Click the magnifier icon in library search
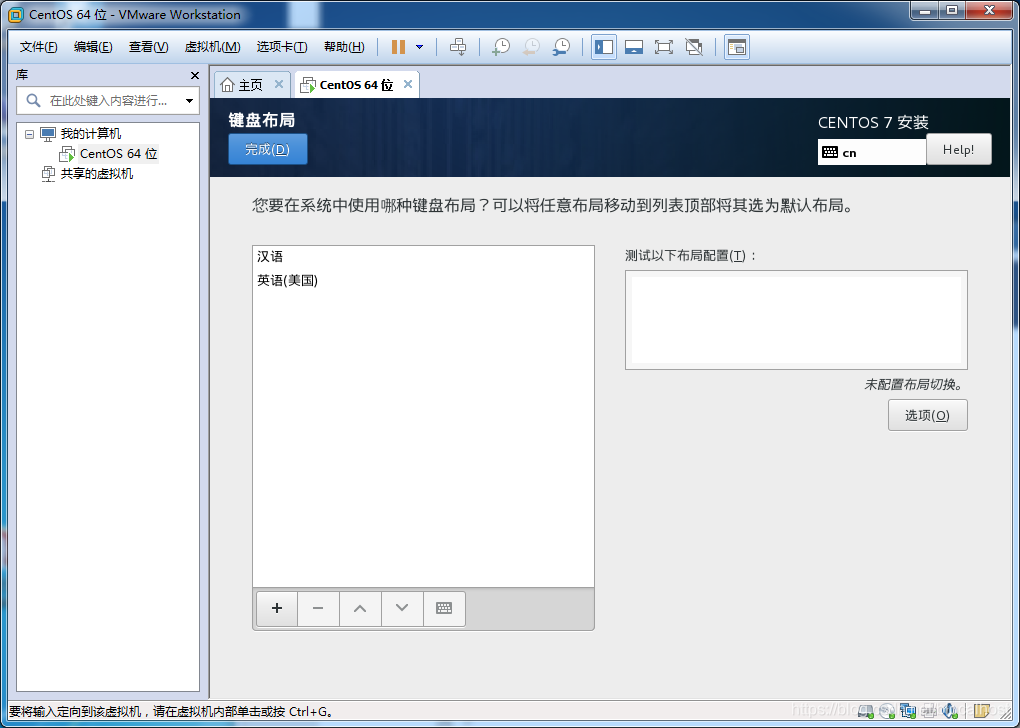The height and width of the screenshot is (728, 1020). coord(33,101)
